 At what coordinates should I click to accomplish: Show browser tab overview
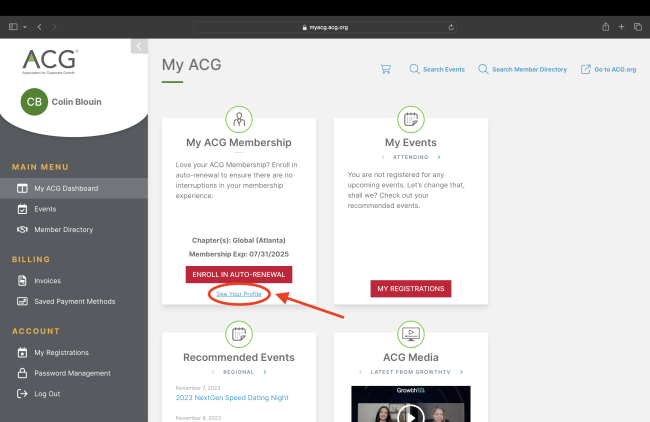[x=638, y=27]
